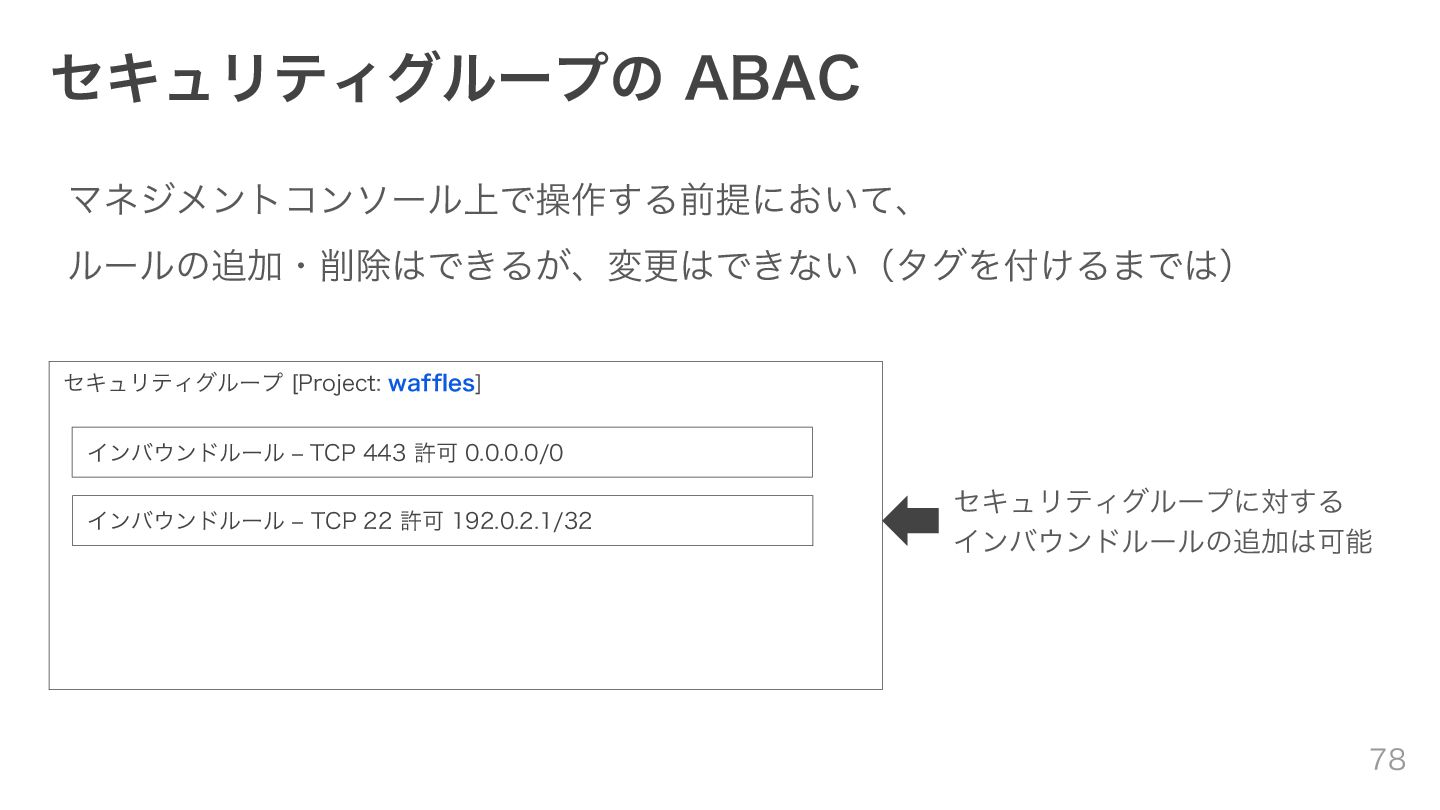Click インバウンドルール text in the first rule

point(185,453)
